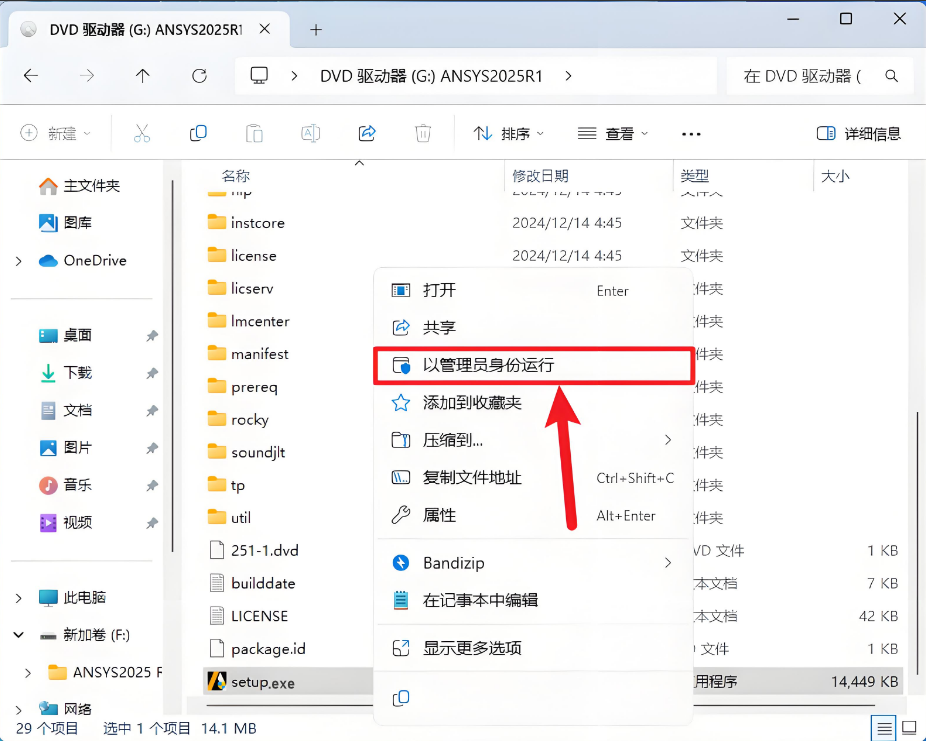The width and height of the screenshot is (926, 741).
Task: Open a new tab with plus button
Action: coord(316,30)
